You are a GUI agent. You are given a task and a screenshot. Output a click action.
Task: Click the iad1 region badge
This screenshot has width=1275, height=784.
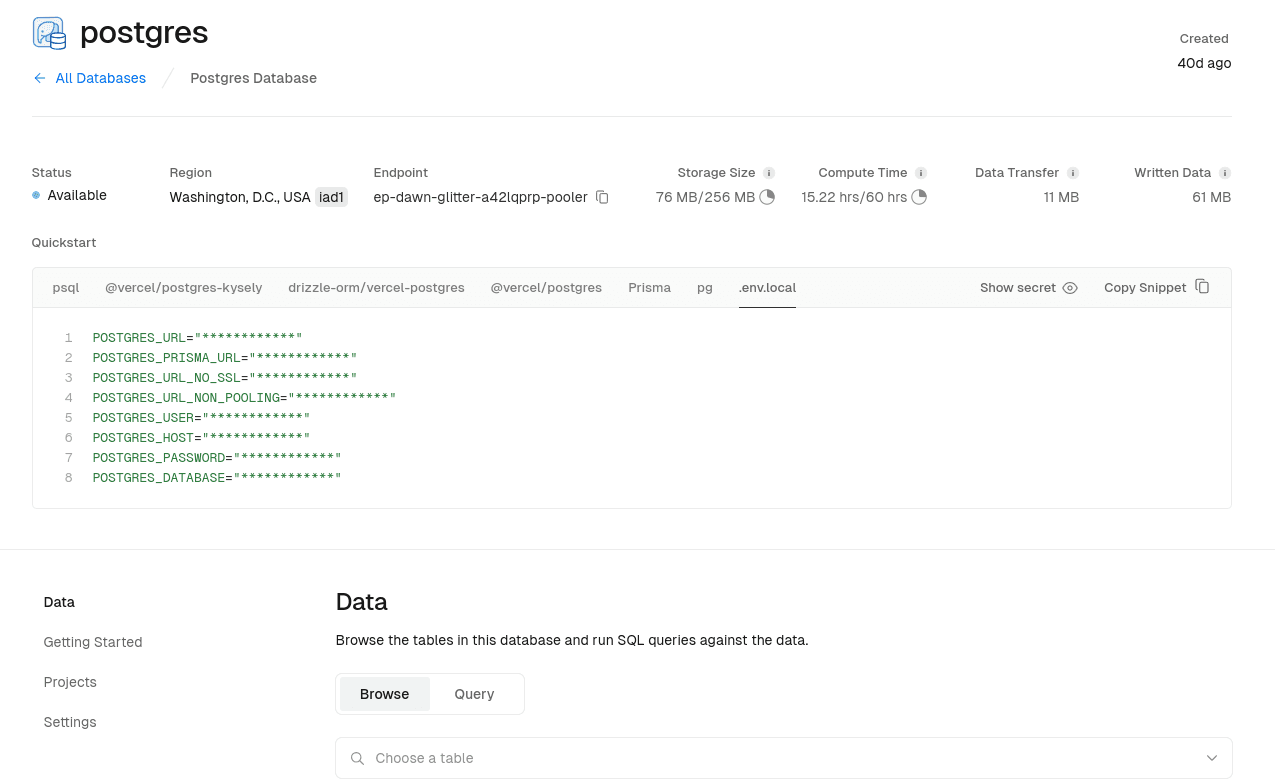click(331, 197)
